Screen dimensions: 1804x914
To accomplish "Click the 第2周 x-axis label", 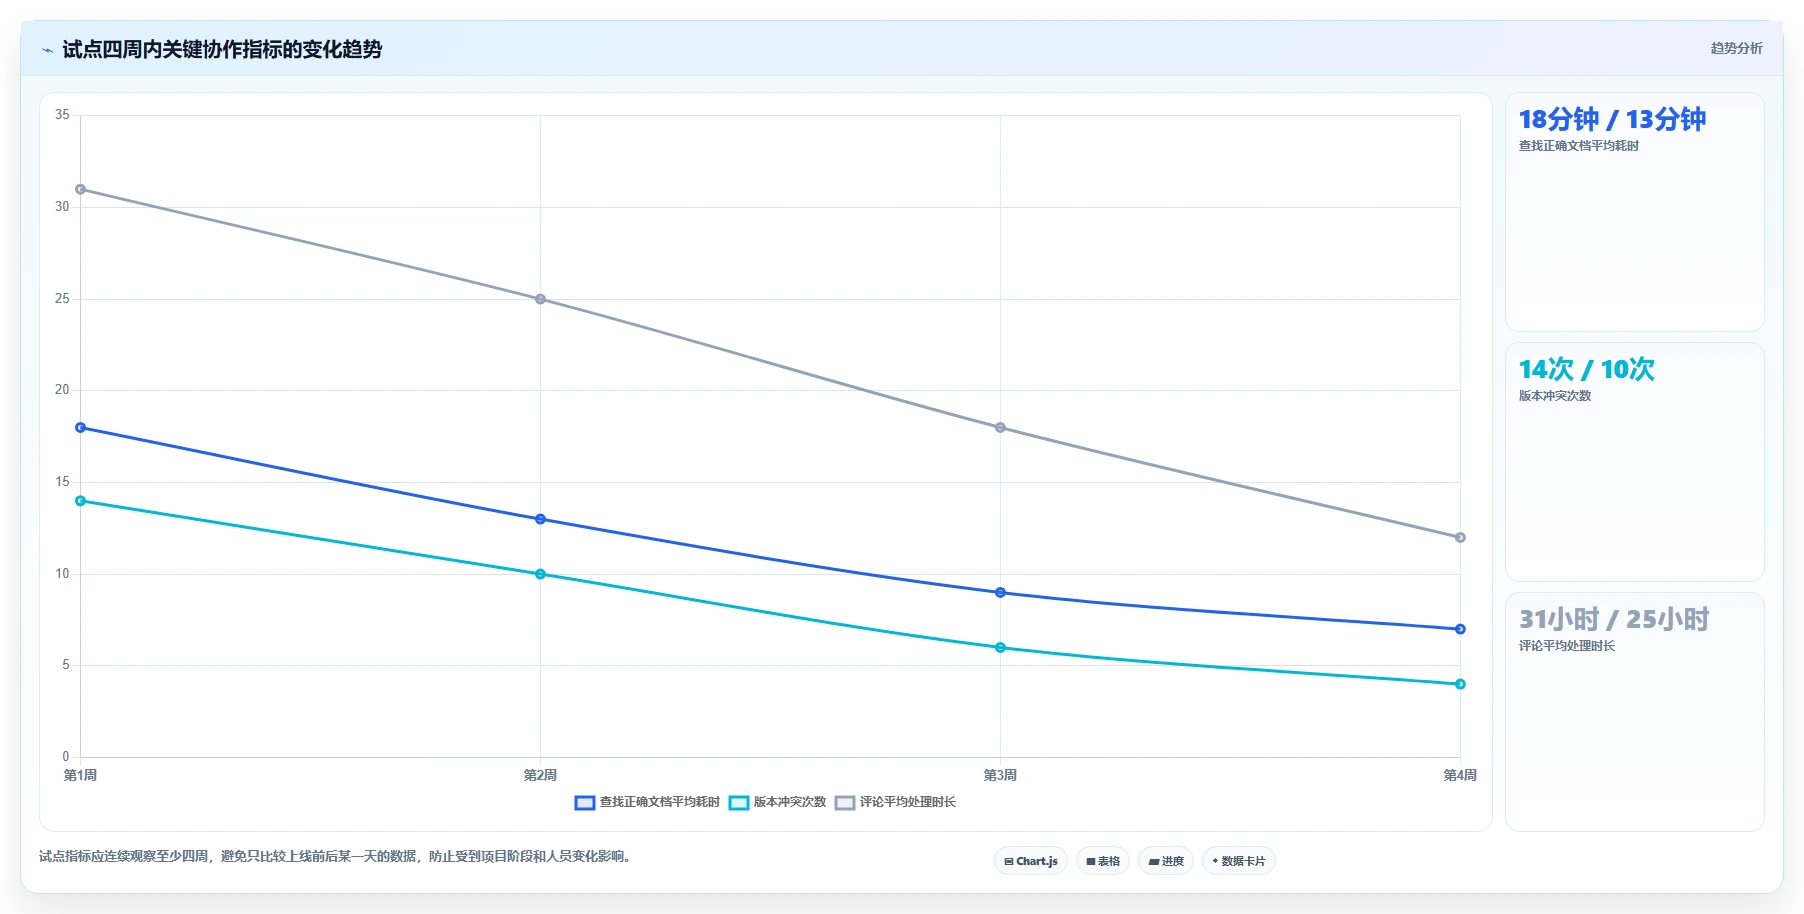I will coord(540,775).
